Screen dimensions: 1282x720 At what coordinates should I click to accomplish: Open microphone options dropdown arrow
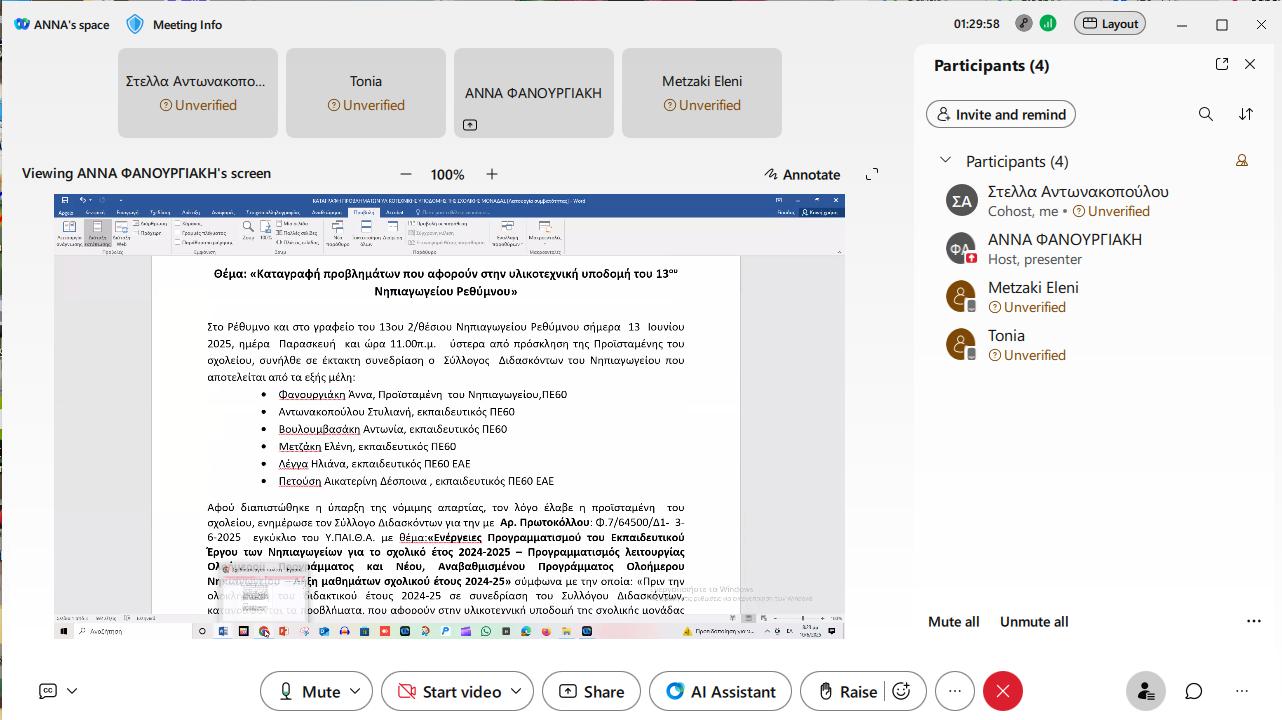(x=357, y=691)
